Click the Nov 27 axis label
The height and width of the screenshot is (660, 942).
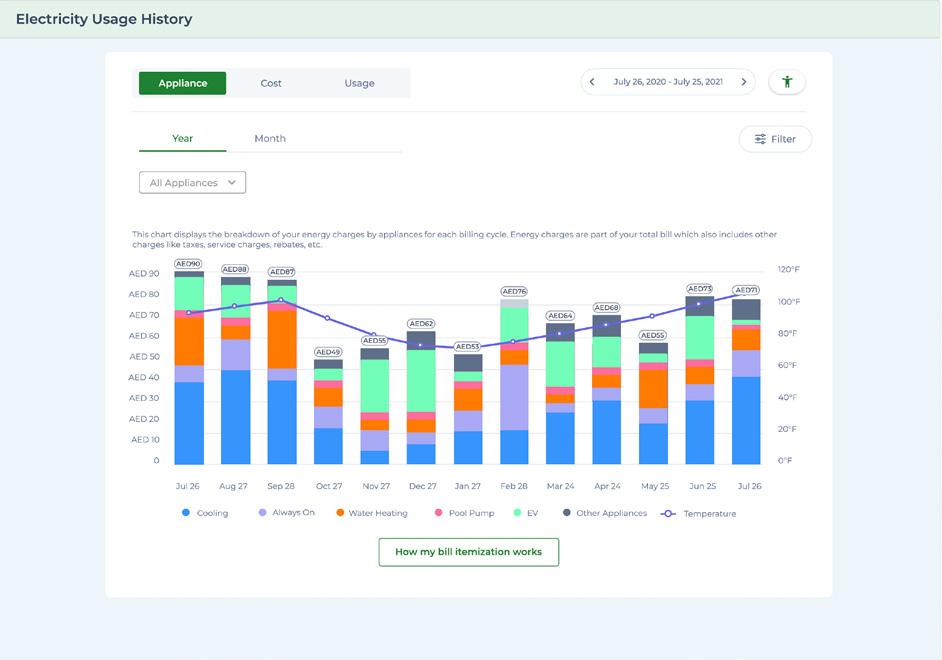coord(376,486)
